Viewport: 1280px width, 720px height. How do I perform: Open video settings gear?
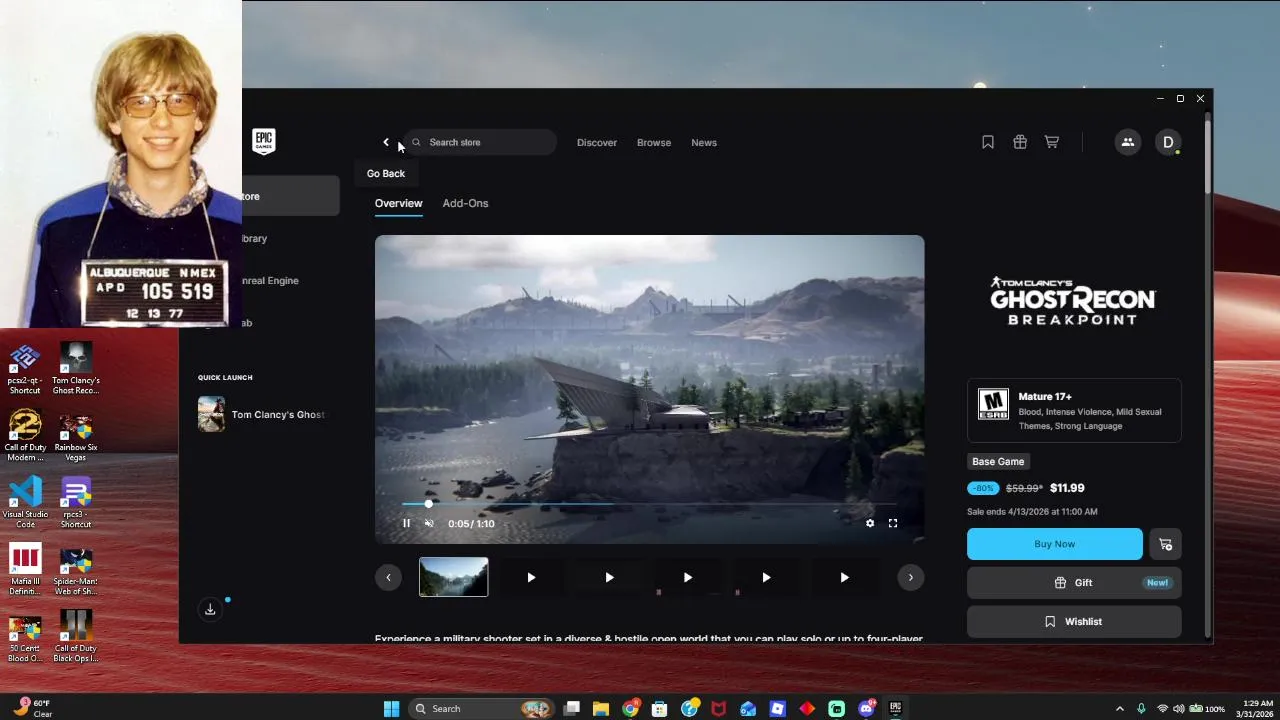point(870,523)
